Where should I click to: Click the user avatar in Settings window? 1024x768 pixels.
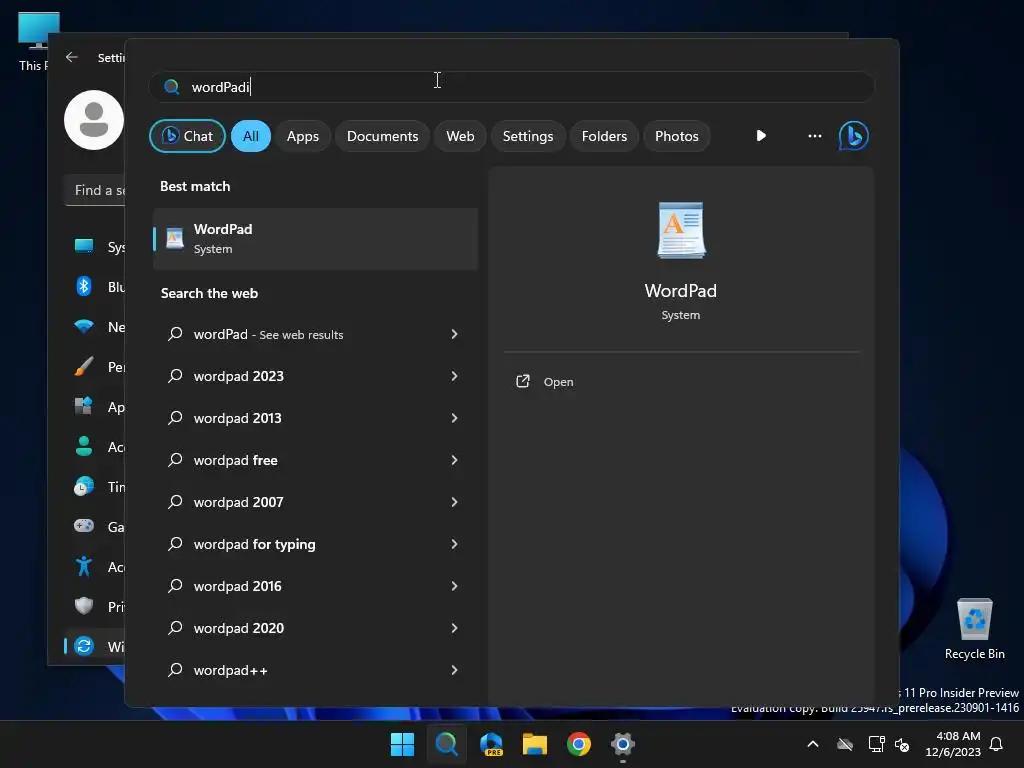tap(94, 120)
